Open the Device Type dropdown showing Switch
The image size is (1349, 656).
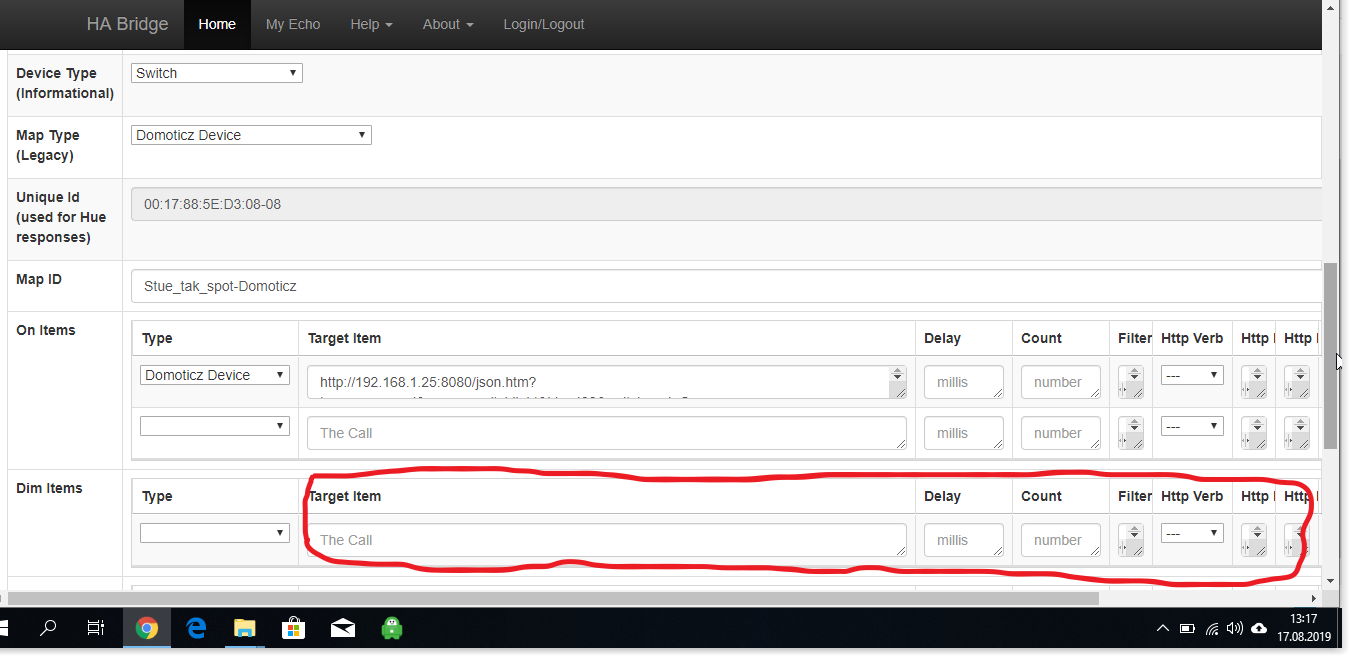click(x=217, y=73)
